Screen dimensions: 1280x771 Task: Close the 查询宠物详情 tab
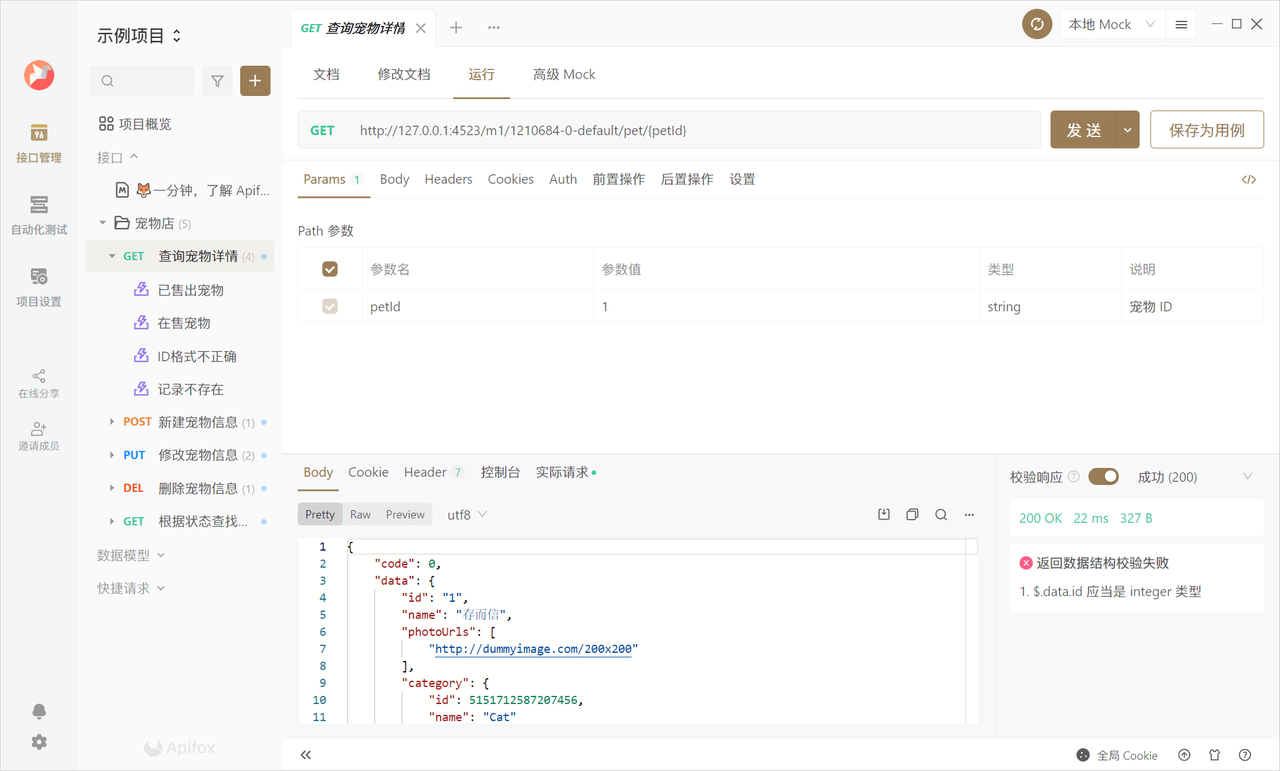tap(421, 28)
